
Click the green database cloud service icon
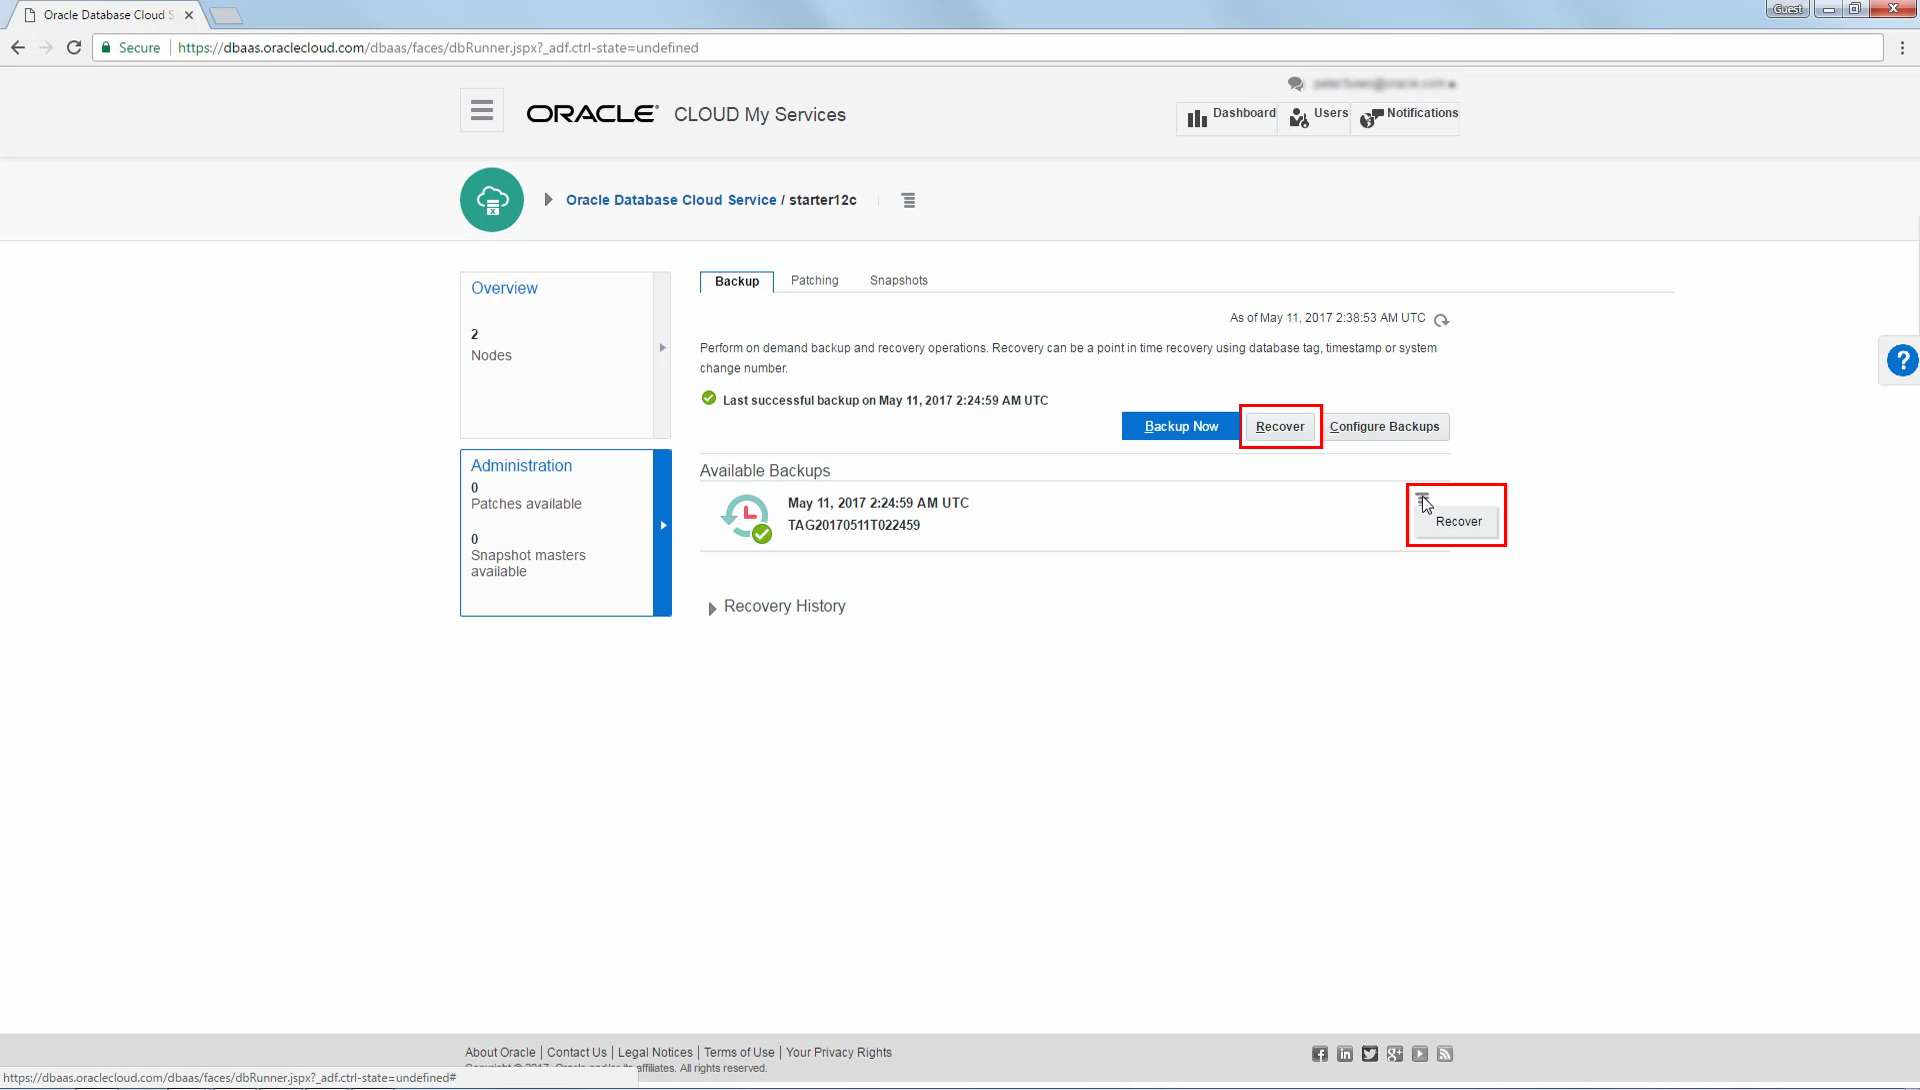pos(492,200)
